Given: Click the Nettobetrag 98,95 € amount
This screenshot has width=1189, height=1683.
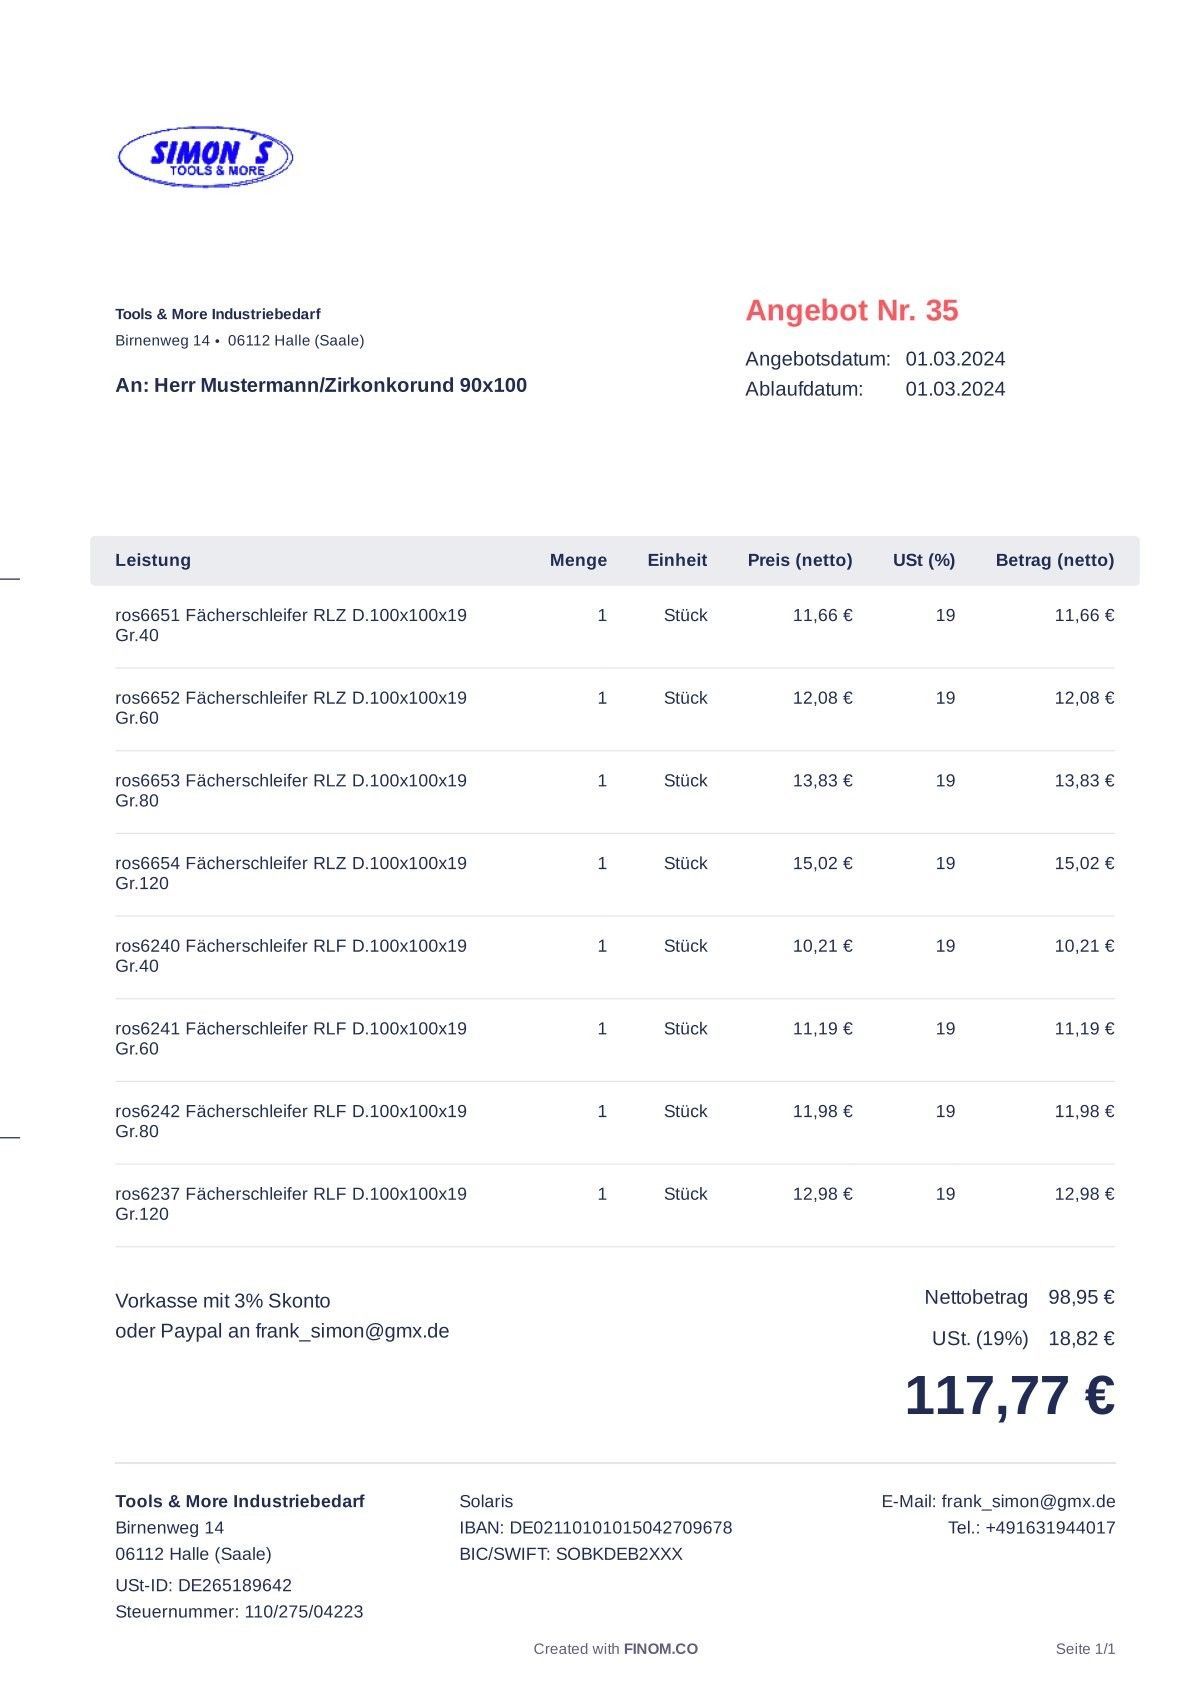Looking at the screenshot, I should pyautogui.click(x=1080, y=1297).
